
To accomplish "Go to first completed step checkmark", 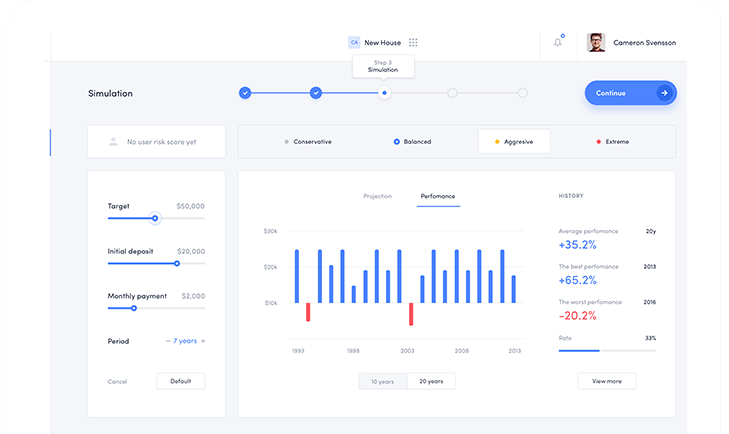I will [x=245, y=93].
